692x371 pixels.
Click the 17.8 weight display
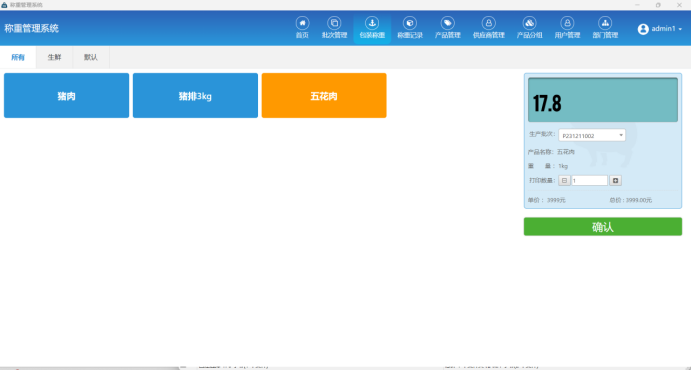tap(603, 100)
